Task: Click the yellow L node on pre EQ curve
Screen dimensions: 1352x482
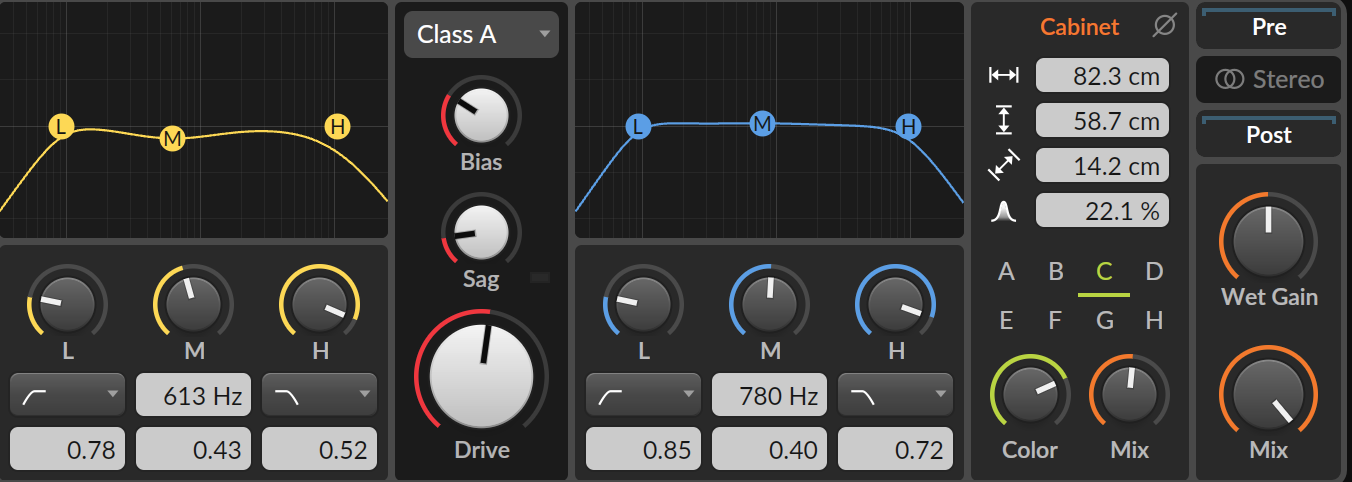Action: (x=62, y=127)
